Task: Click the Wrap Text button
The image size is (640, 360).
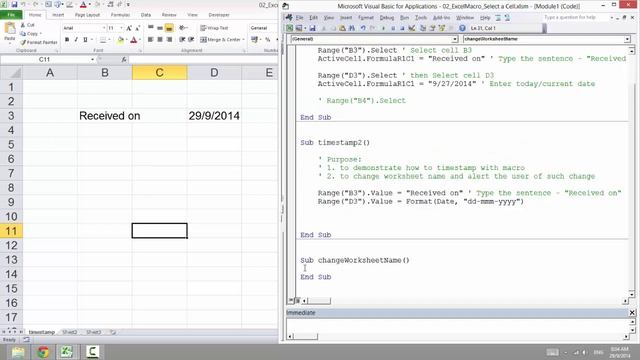Action: (x=214, y=28)
